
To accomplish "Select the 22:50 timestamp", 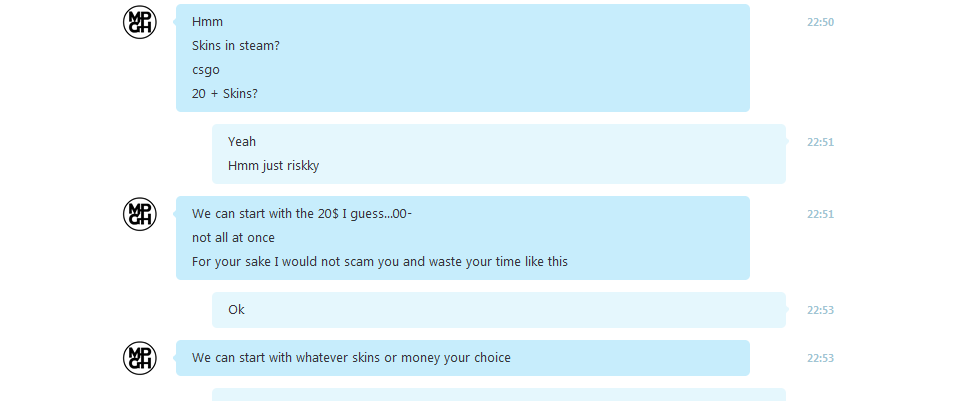I will pos(820,23).
